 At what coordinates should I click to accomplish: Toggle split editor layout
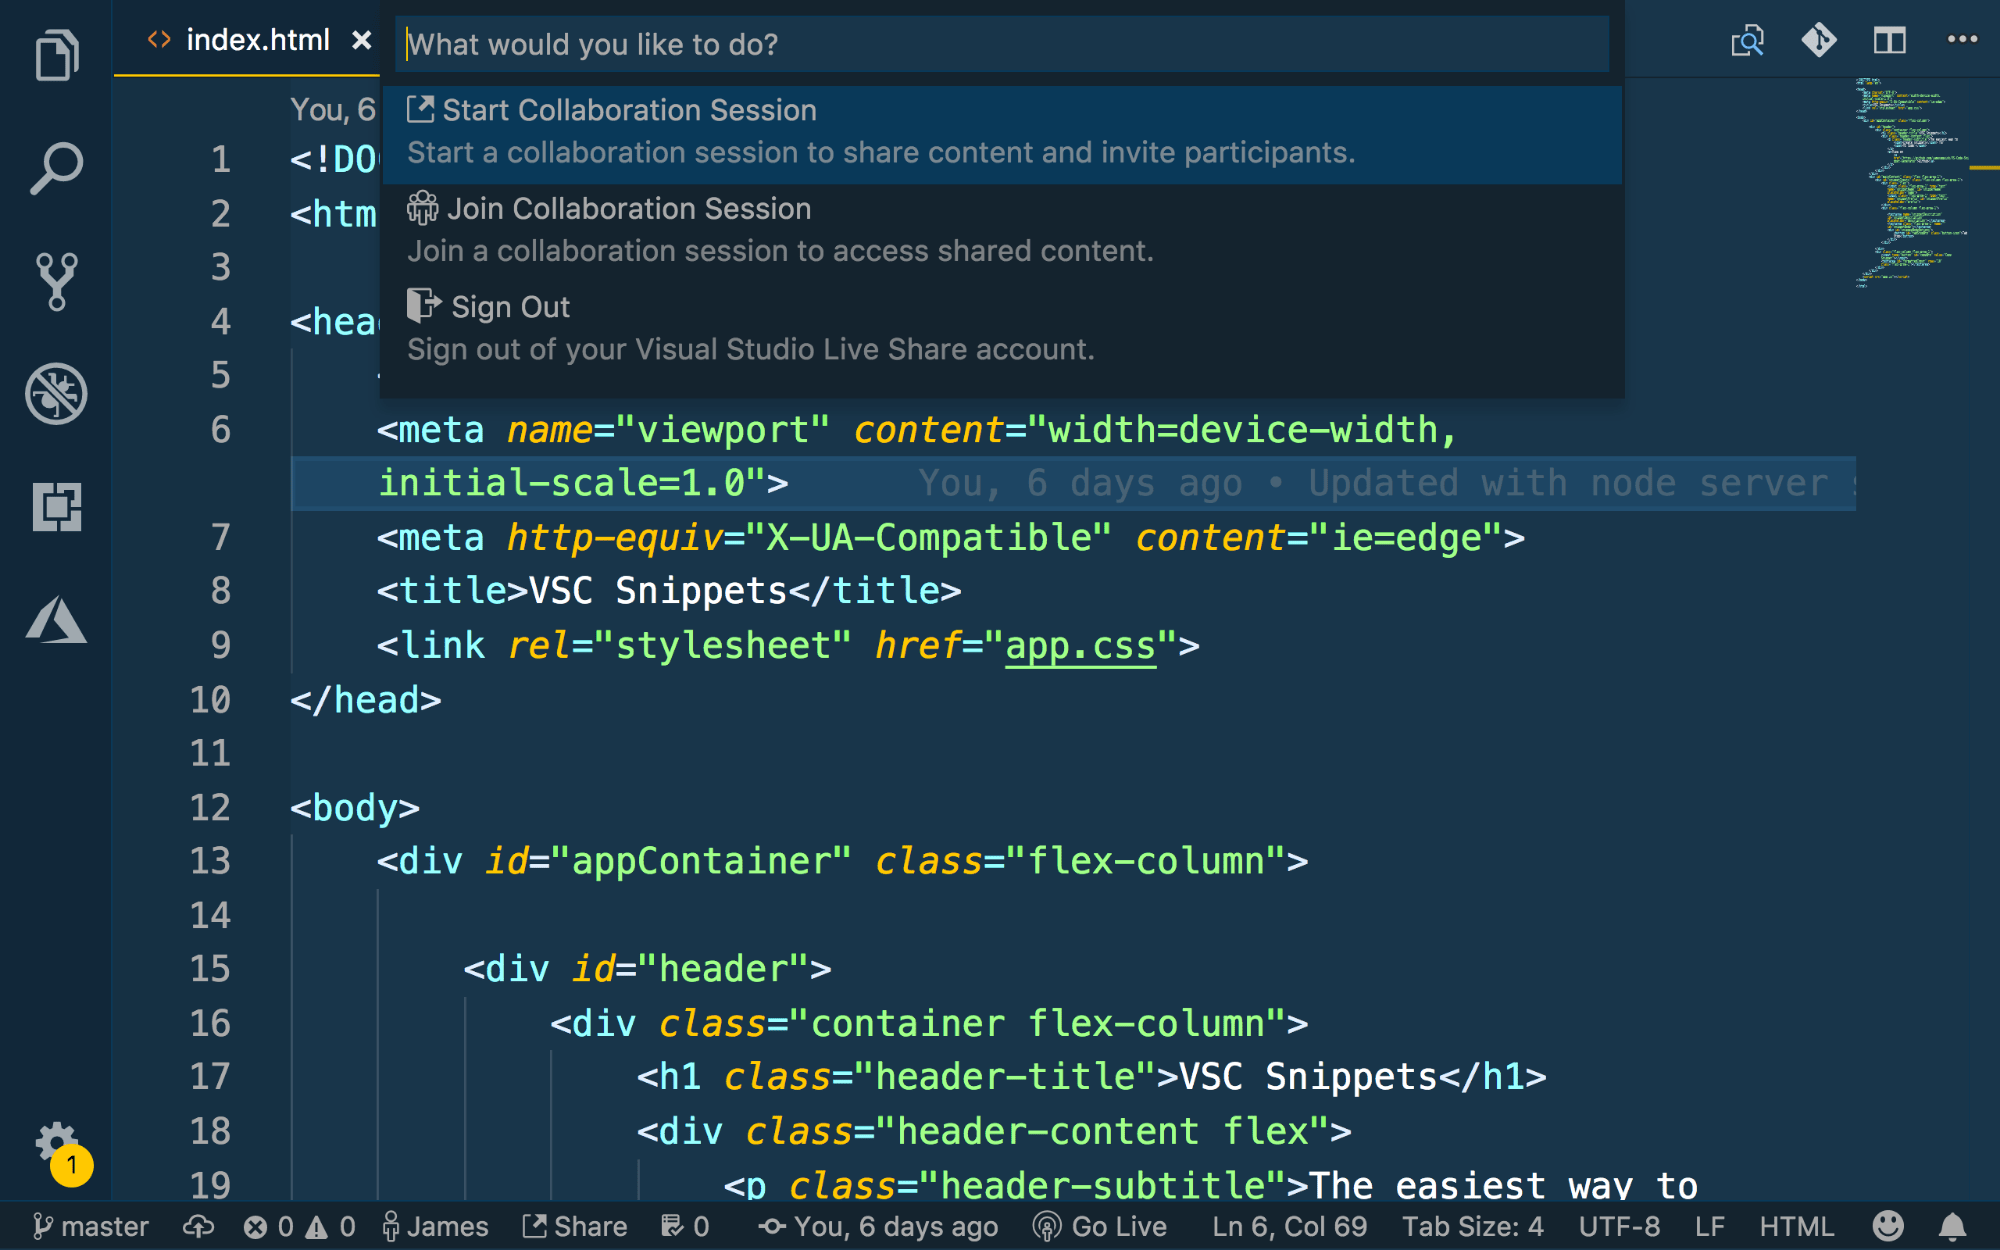pyautogui.click(x=1889, y=41)
